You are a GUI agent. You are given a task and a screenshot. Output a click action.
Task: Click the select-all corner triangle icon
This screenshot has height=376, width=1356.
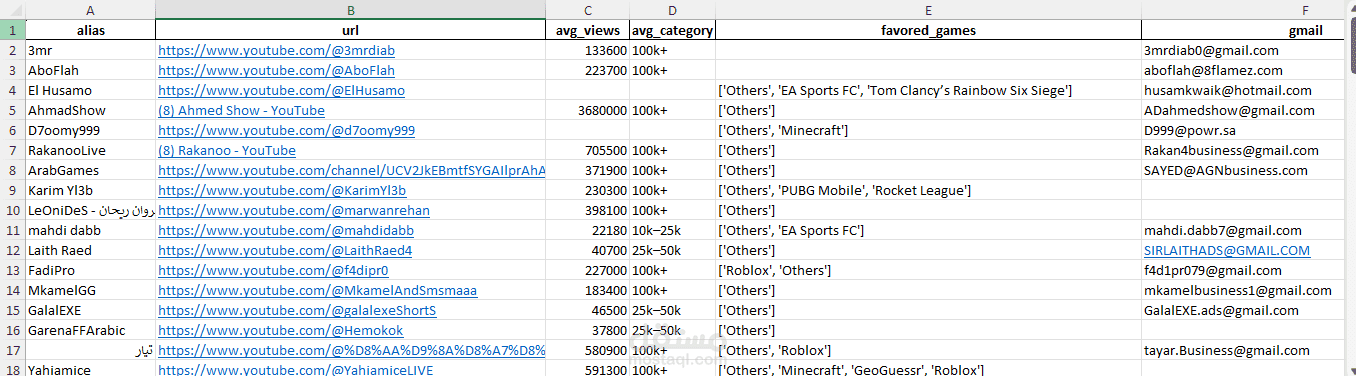click(12, 10)
